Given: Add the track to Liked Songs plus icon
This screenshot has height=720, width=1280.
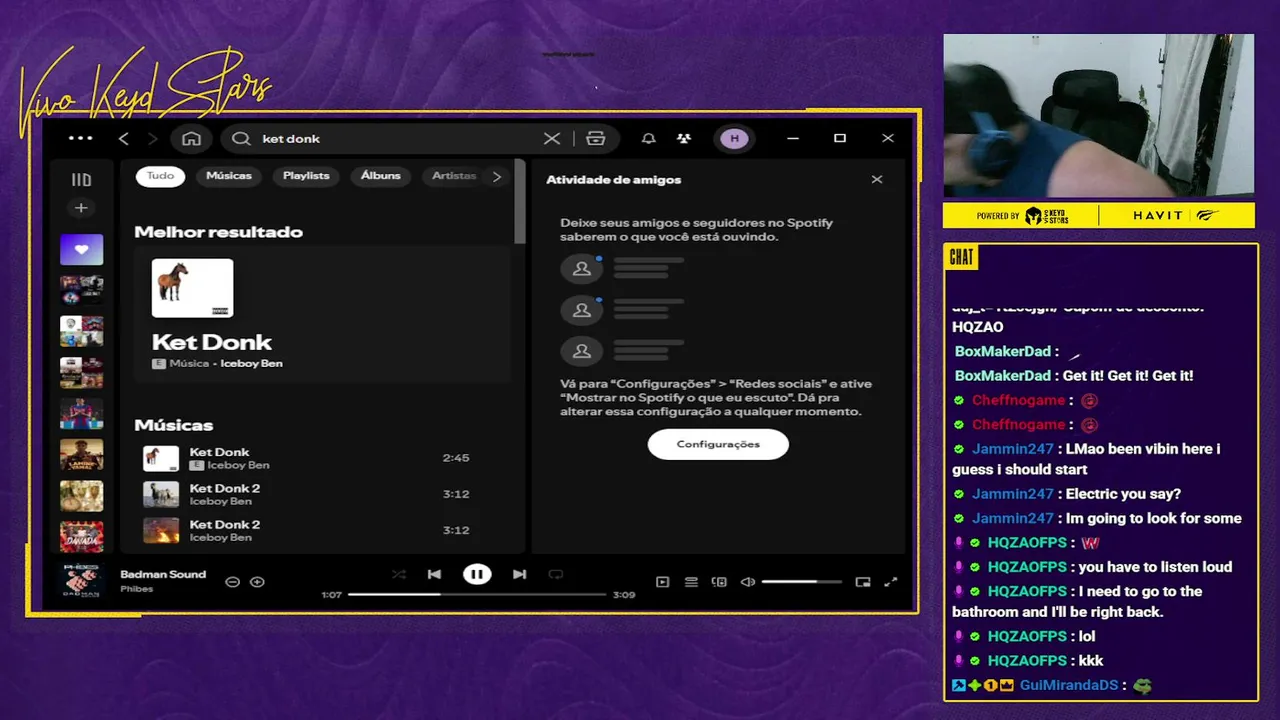Looking at the screenshot, I should pyautogui.click(x=257, y=582).
